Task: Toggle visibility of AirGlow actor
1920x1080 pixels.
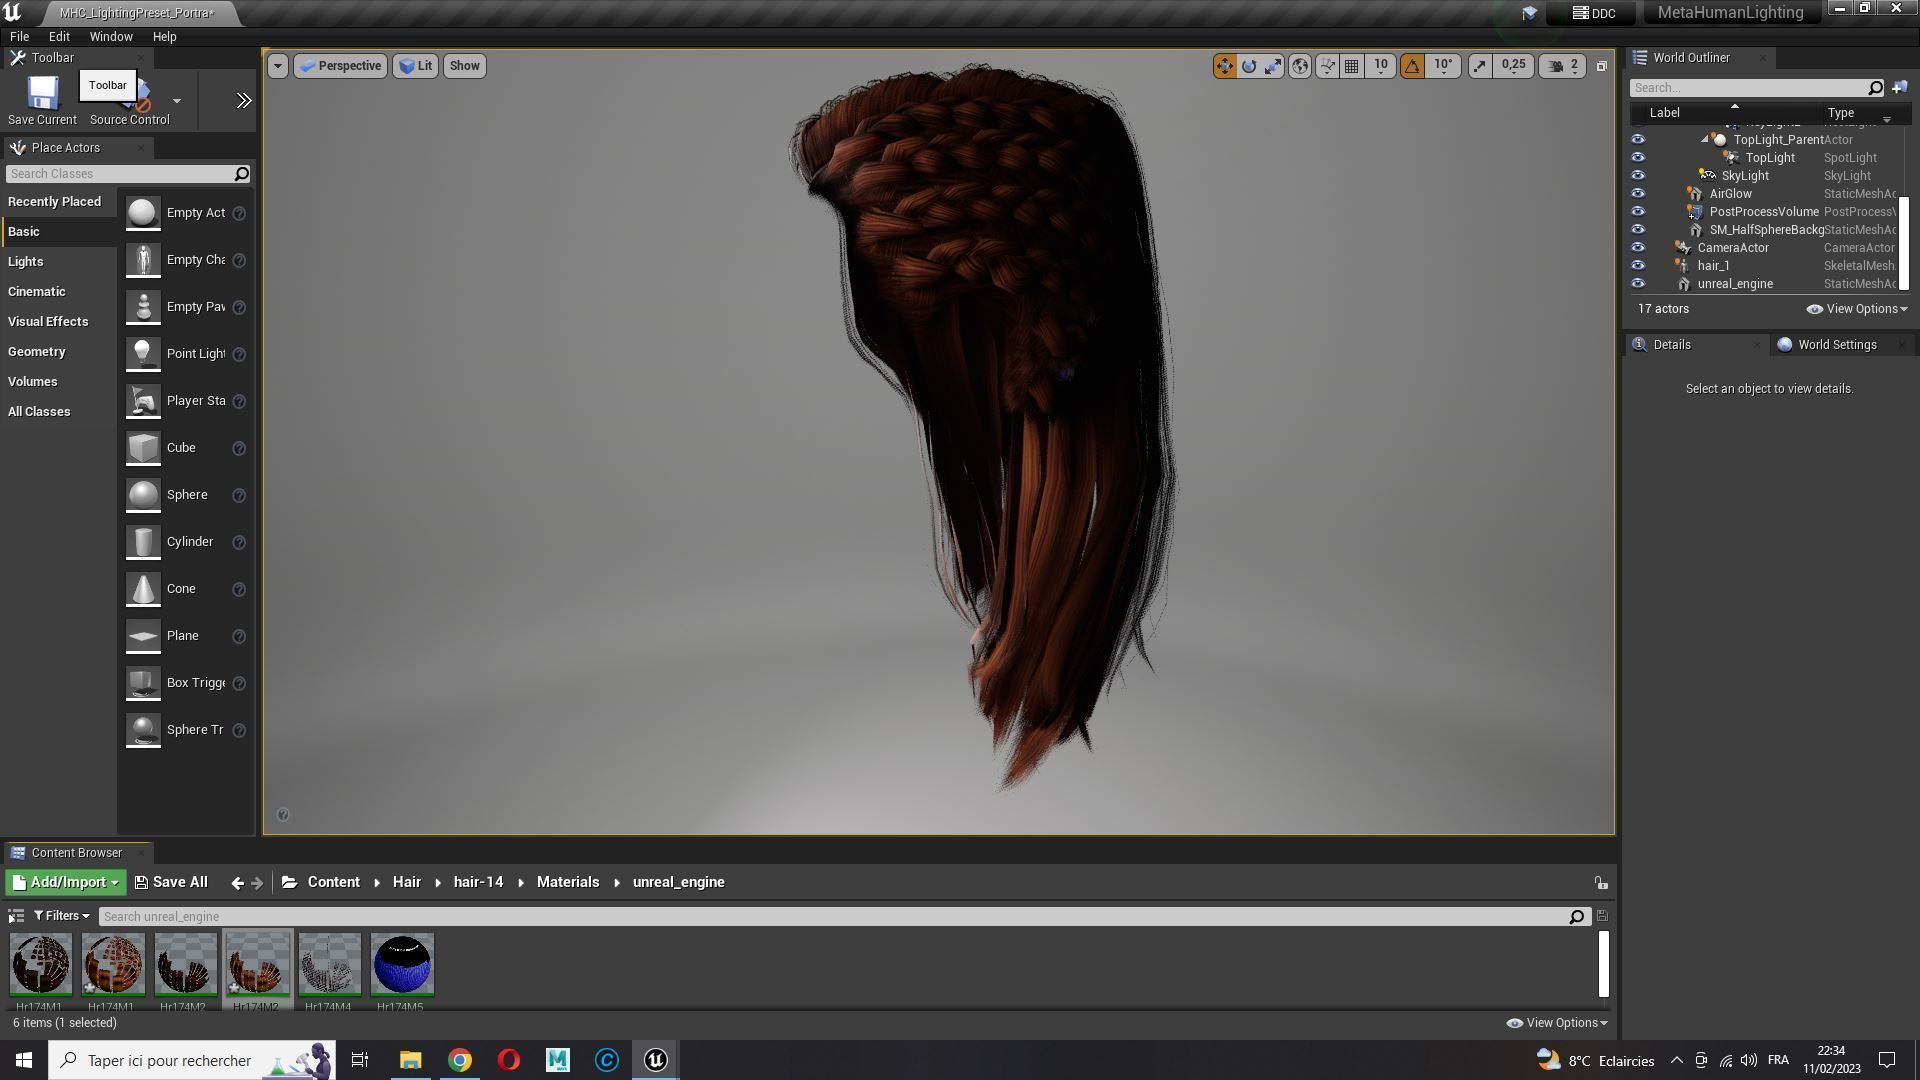Action: [1638, 194]
